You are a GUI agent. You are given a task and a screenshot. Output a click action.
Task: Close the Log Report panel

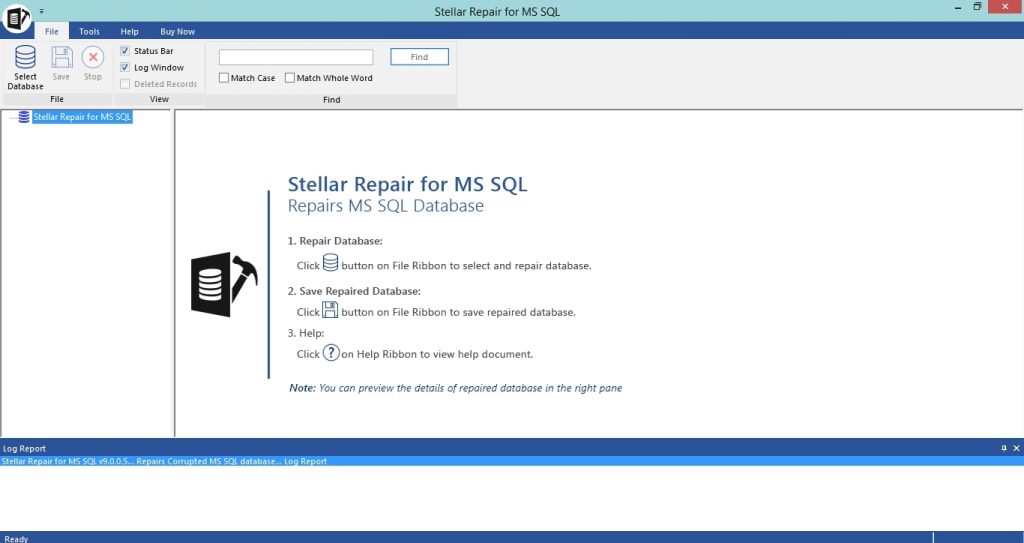1016,448
